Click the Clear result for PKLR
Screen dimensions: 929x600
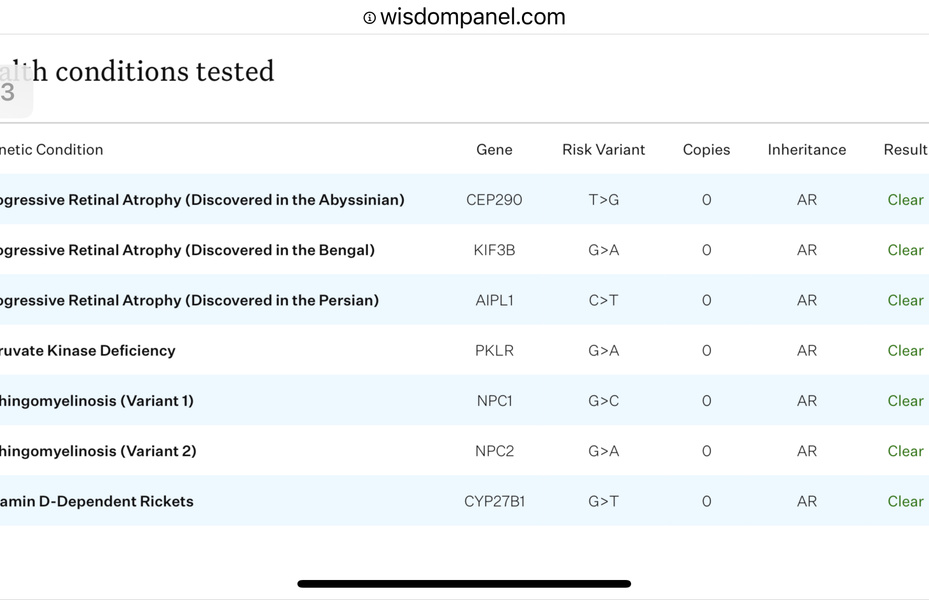coord(905,351)
